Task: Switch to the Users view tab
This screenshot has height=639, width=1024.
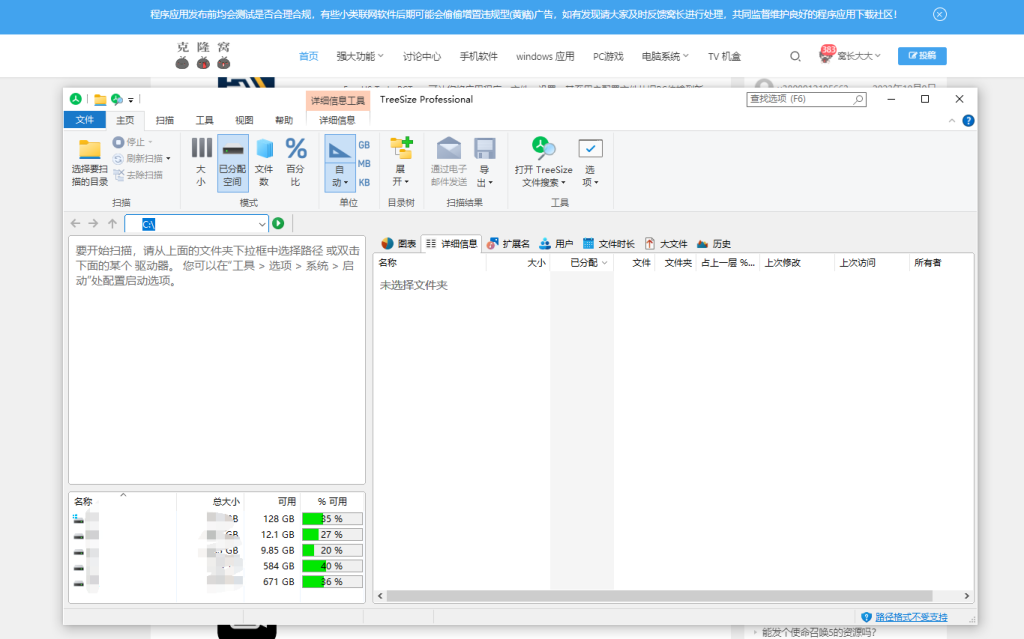Action: (x=556, y=244)
